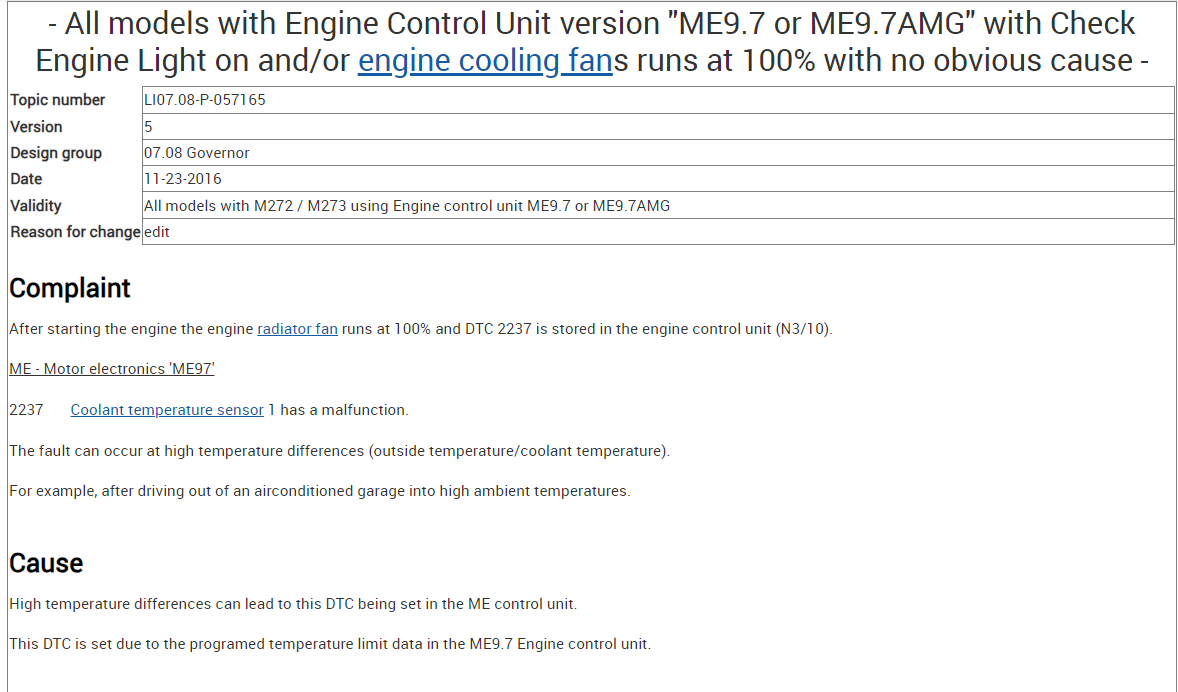
Task: Click topic number value LI07.08-P-057165
Action: tap(205, 100)
